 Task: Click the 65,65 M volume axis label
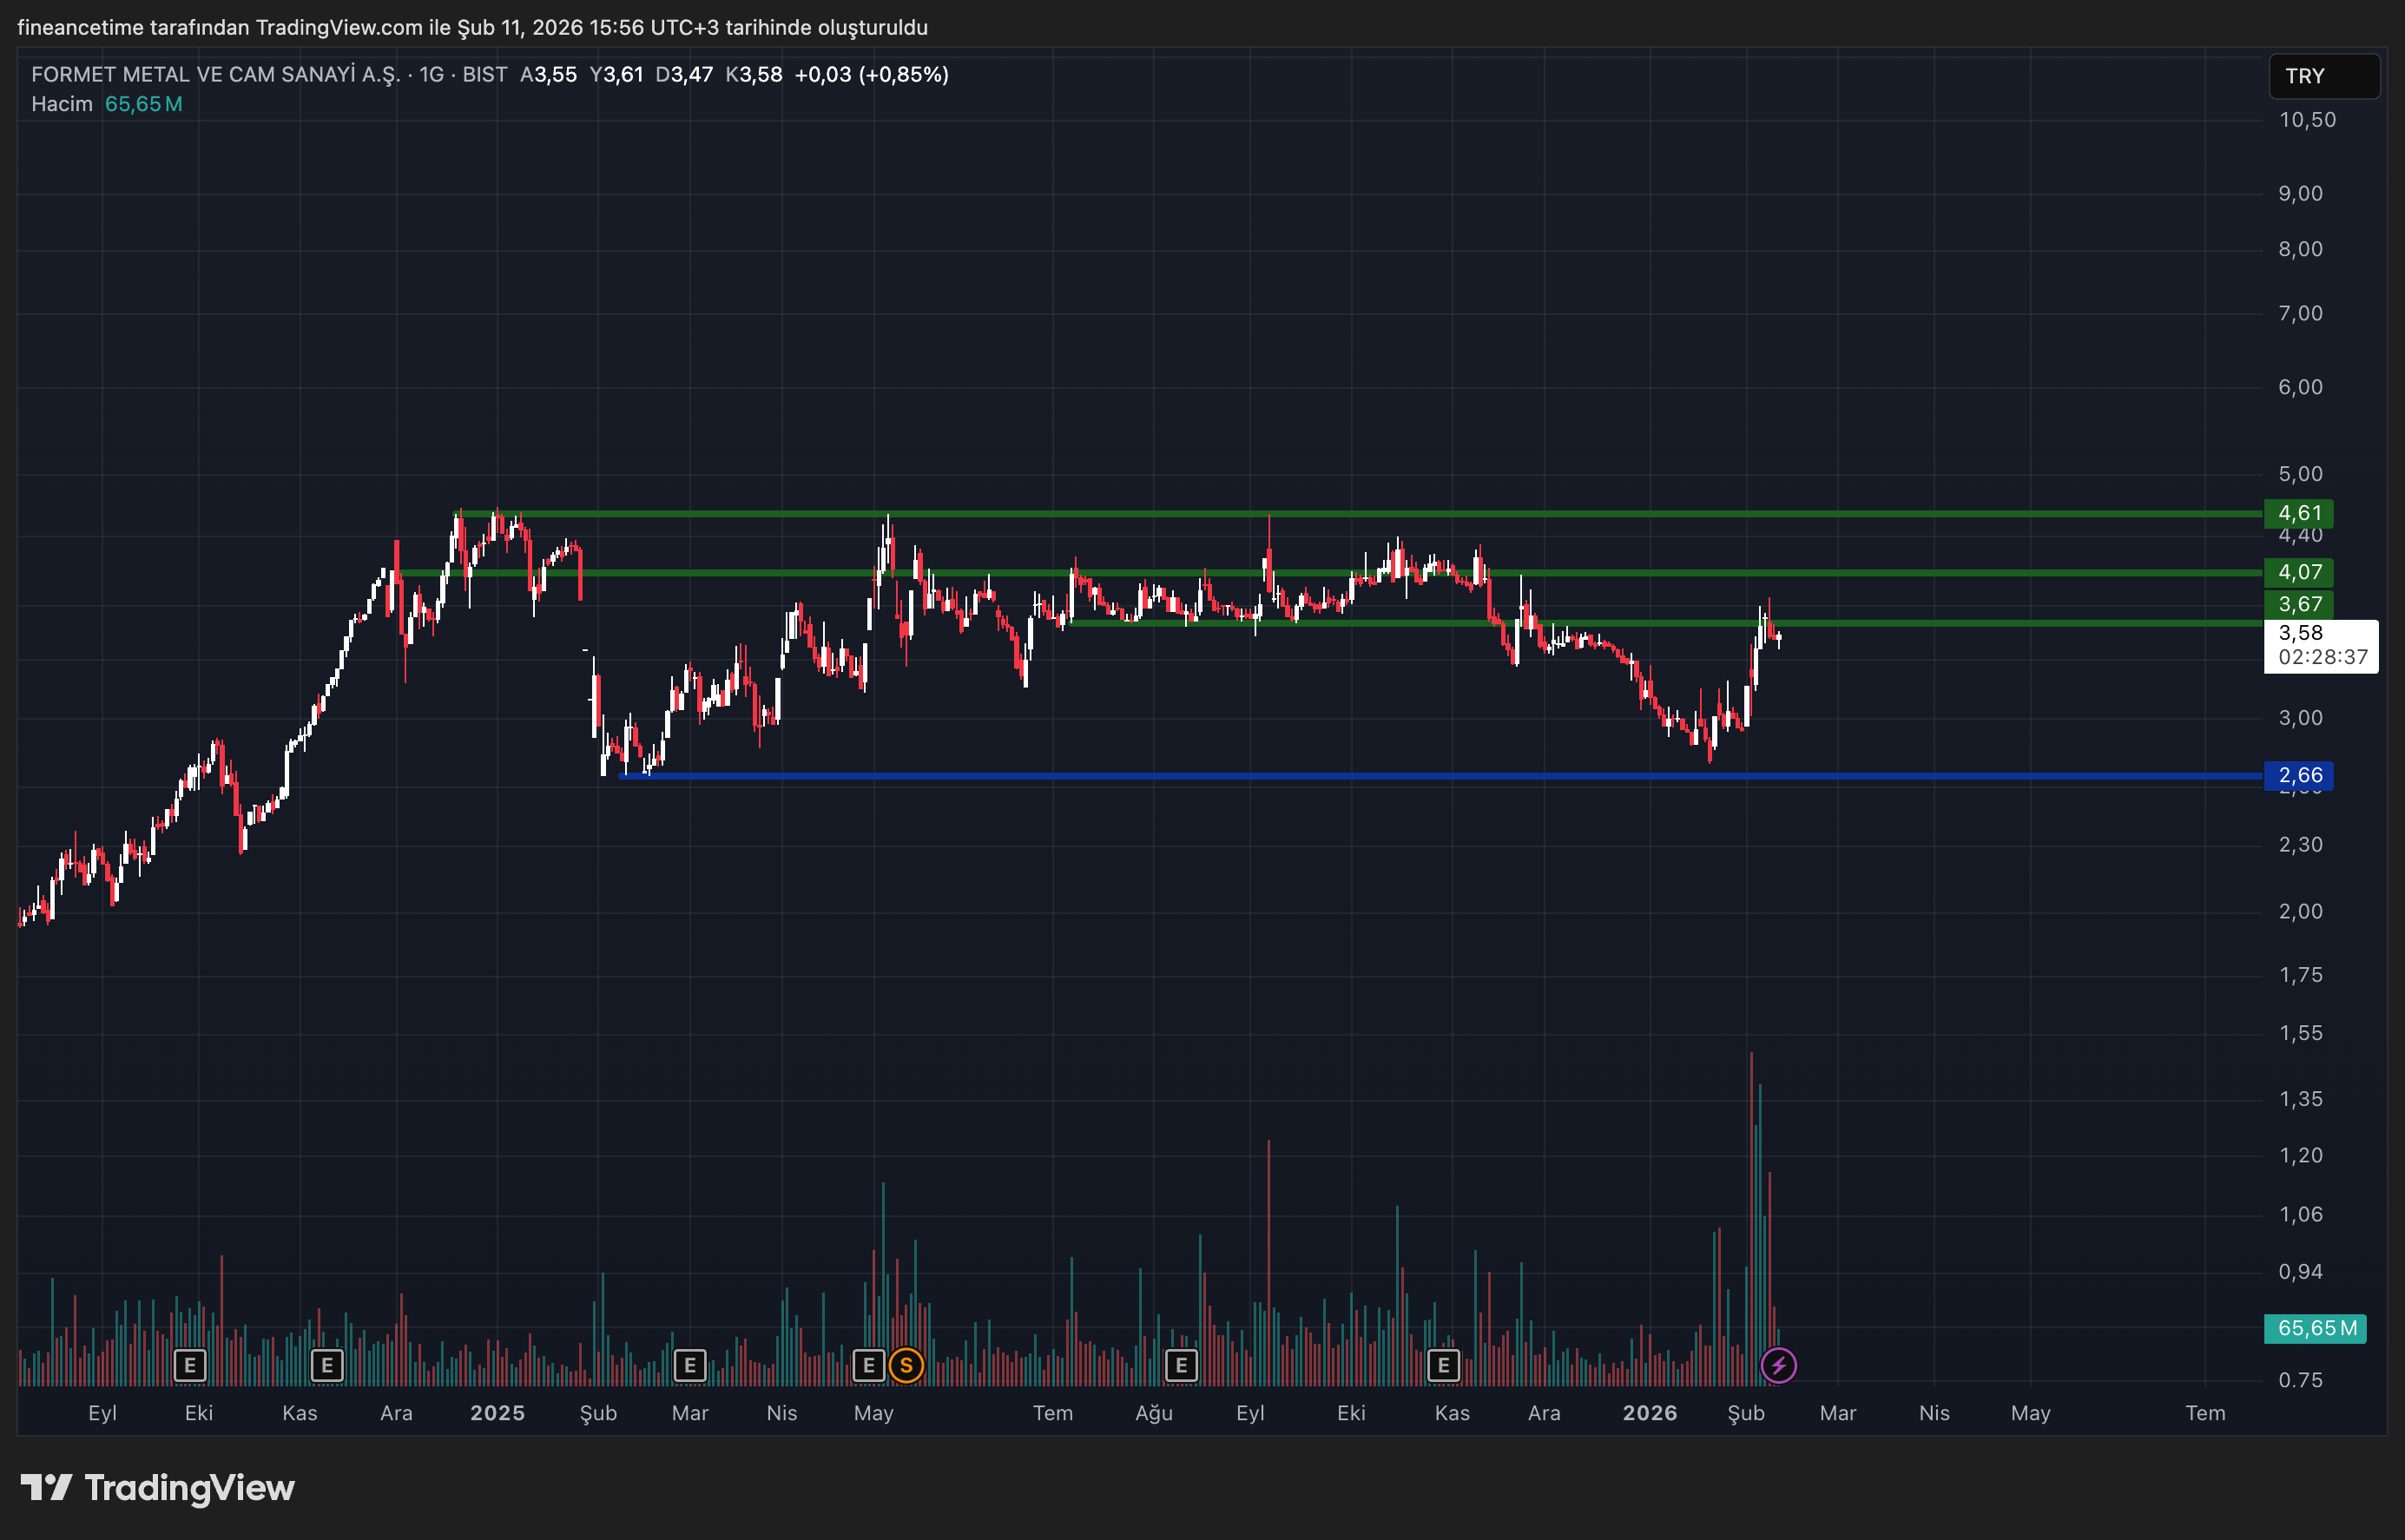pyautogui.click(x=2315, y=1328)
